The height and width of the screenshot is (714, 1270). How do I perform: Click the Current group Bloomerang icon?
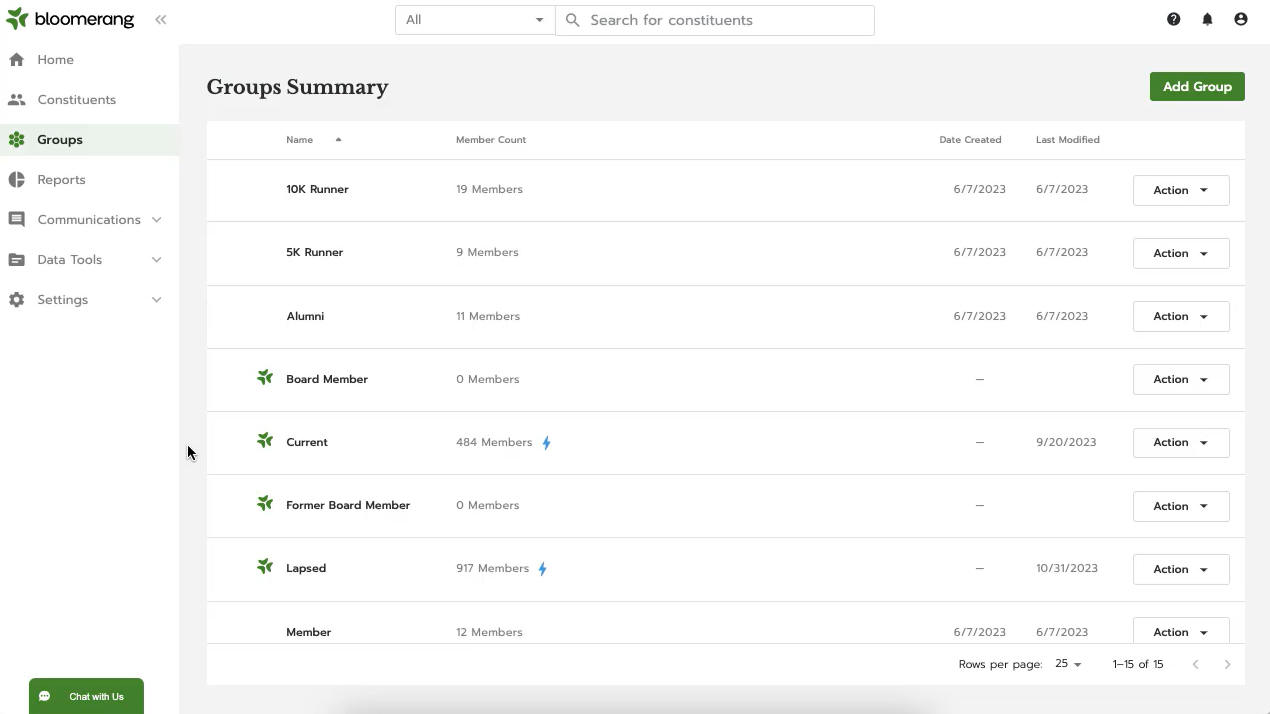coord(265,441)
